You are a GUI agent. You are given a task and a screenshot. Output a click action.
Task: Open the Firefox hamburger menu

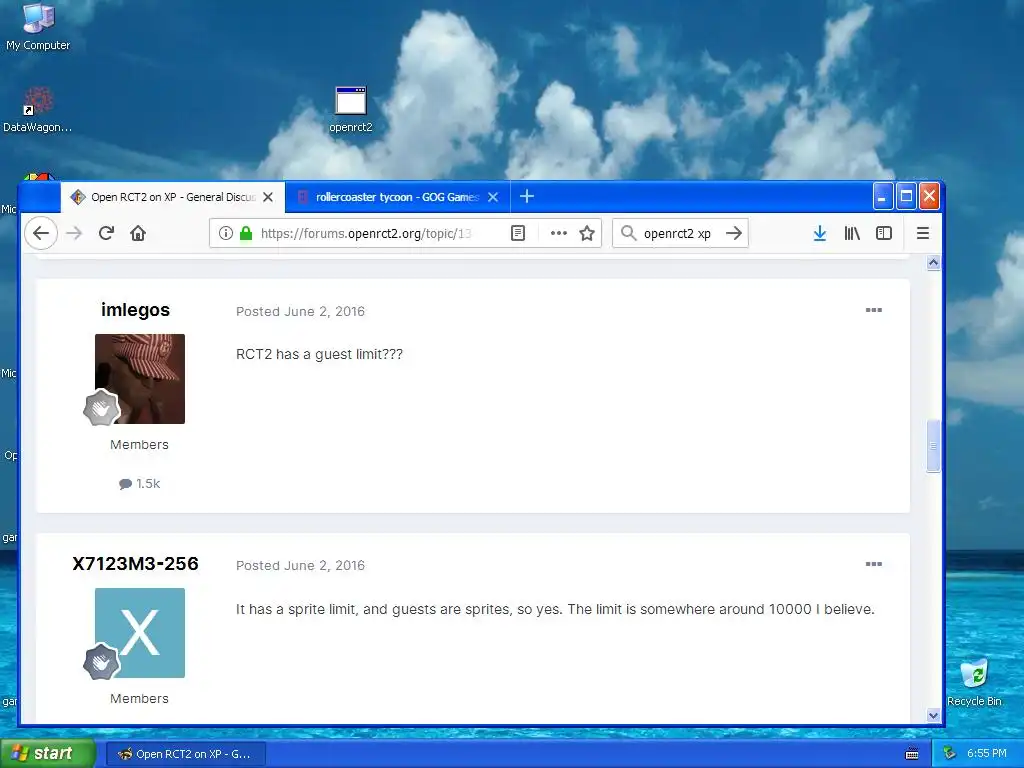(923, 233)
